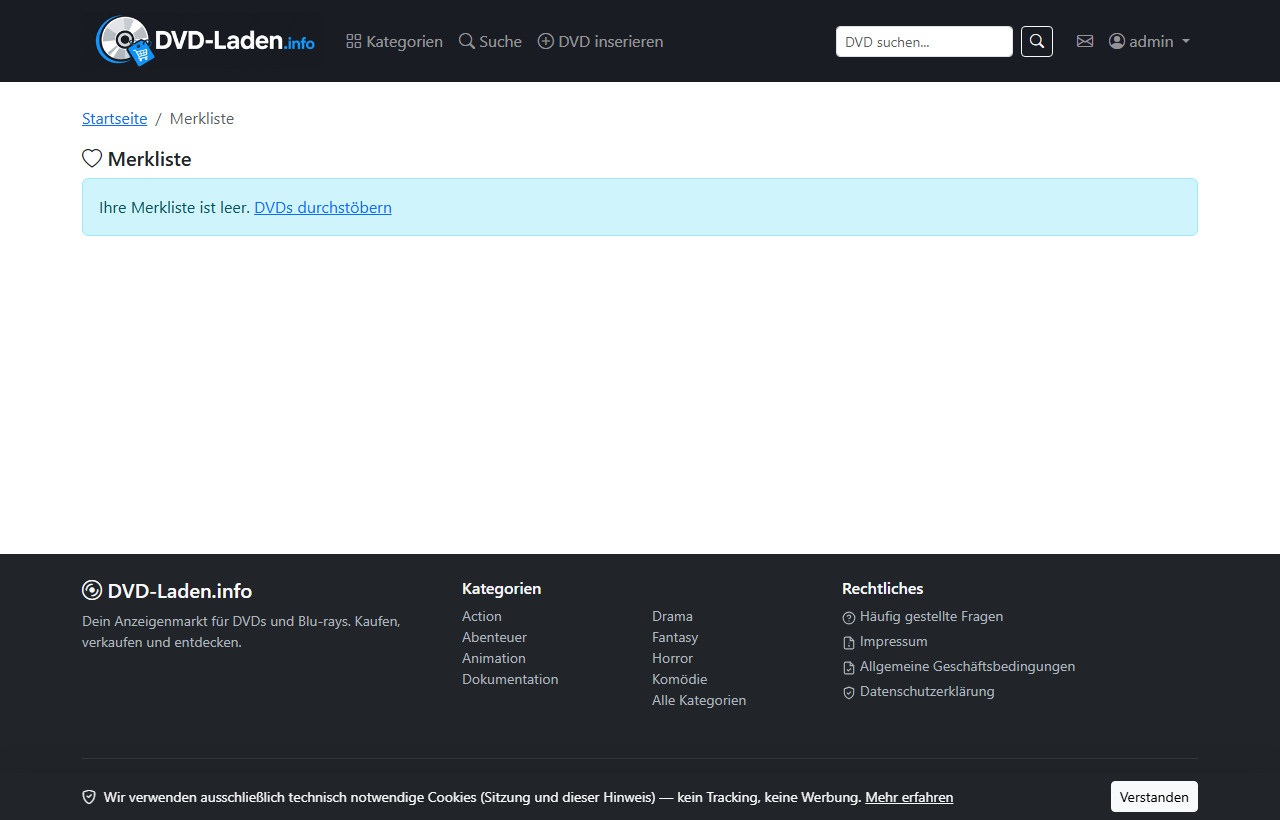Click the grid icon next to Kategorien
This screenshot has height=820, width=1280.
coord(354,41)
